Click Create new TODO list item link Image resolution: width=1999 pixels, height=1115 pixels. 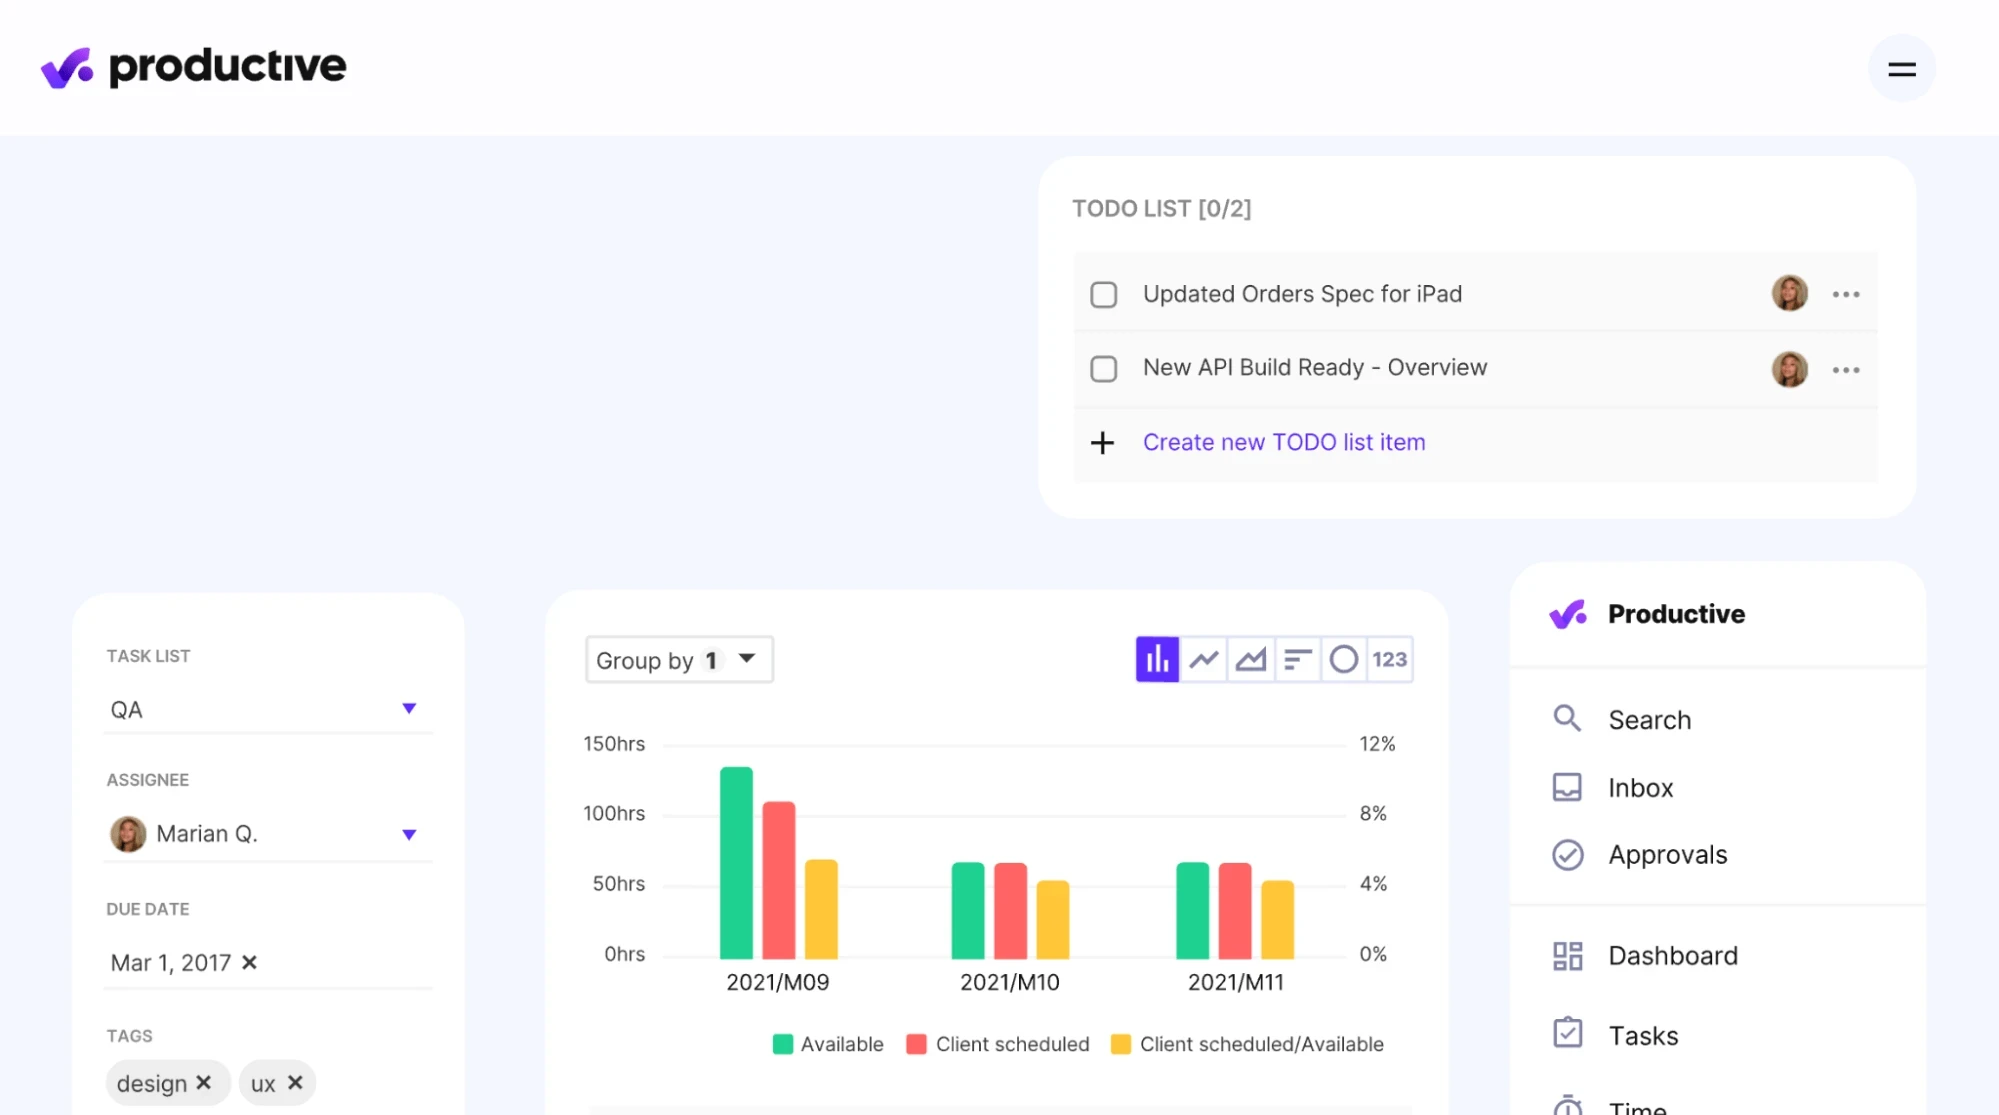[x=1284, y=442]
